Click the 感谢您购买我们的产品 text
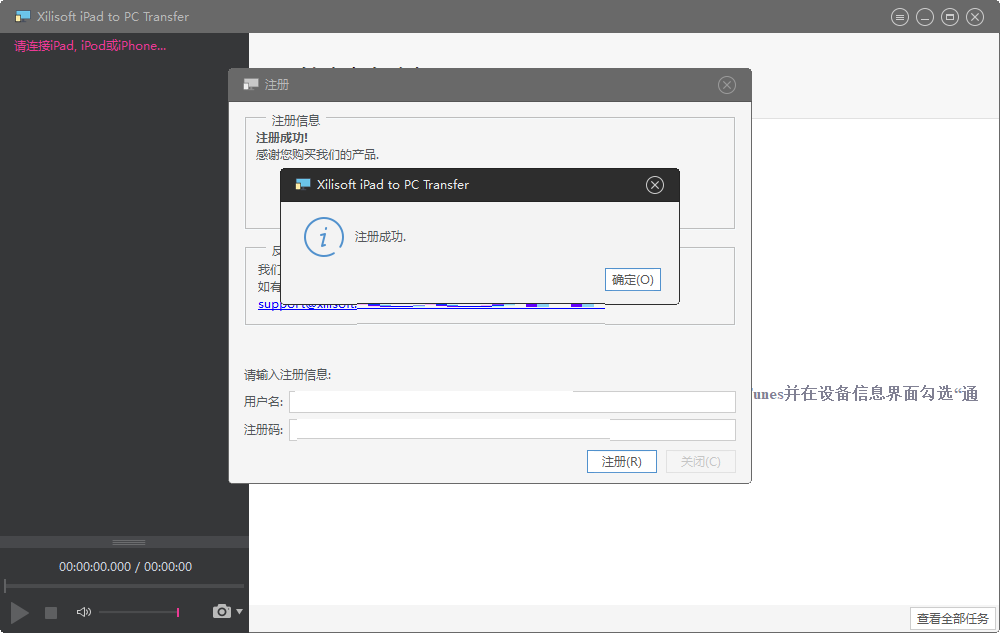The width and height of the screenshot is (1000, 633). point(317,155)
